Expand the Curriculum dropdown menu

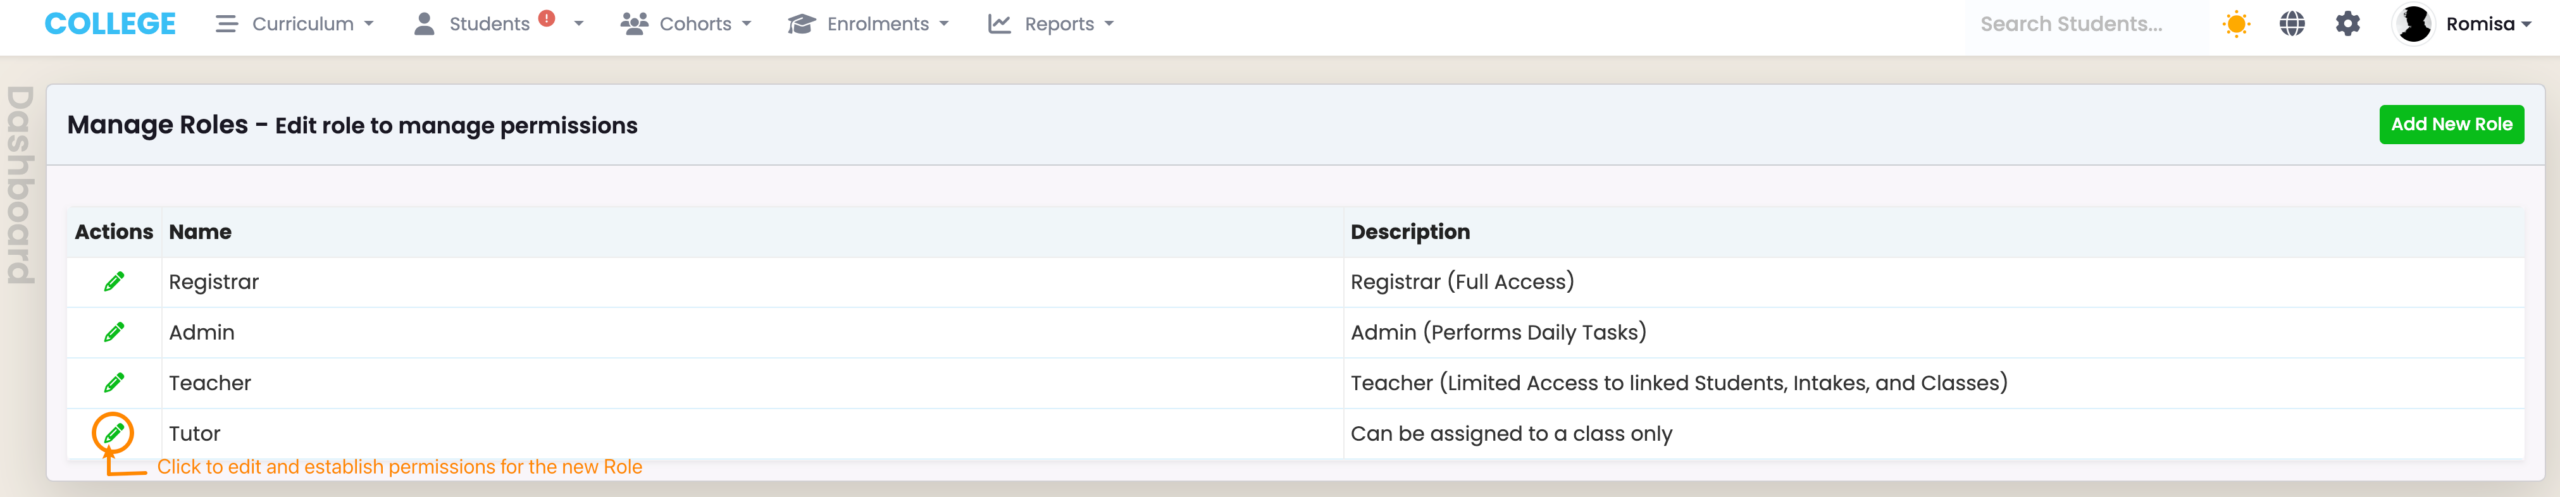(295, 24)
